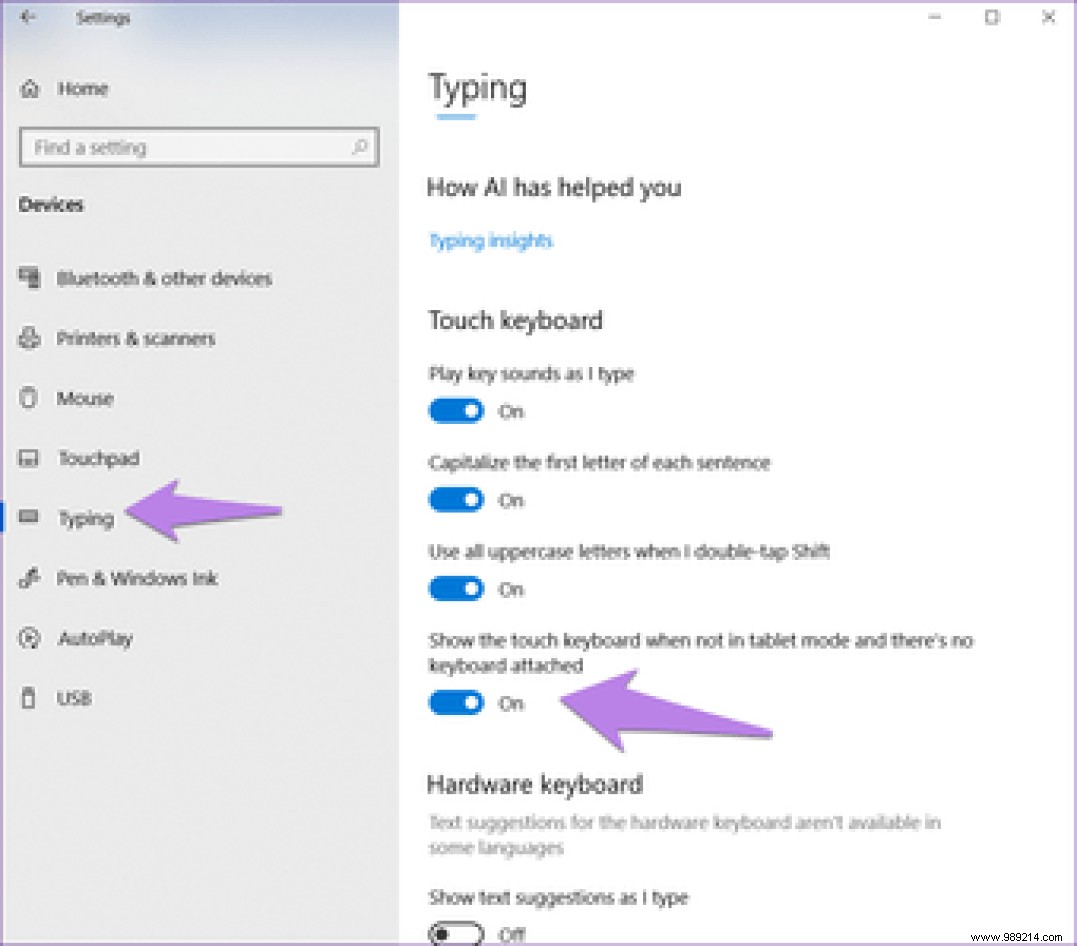Disable showing touch keyboard without keyboard attached

pos(456,703)
